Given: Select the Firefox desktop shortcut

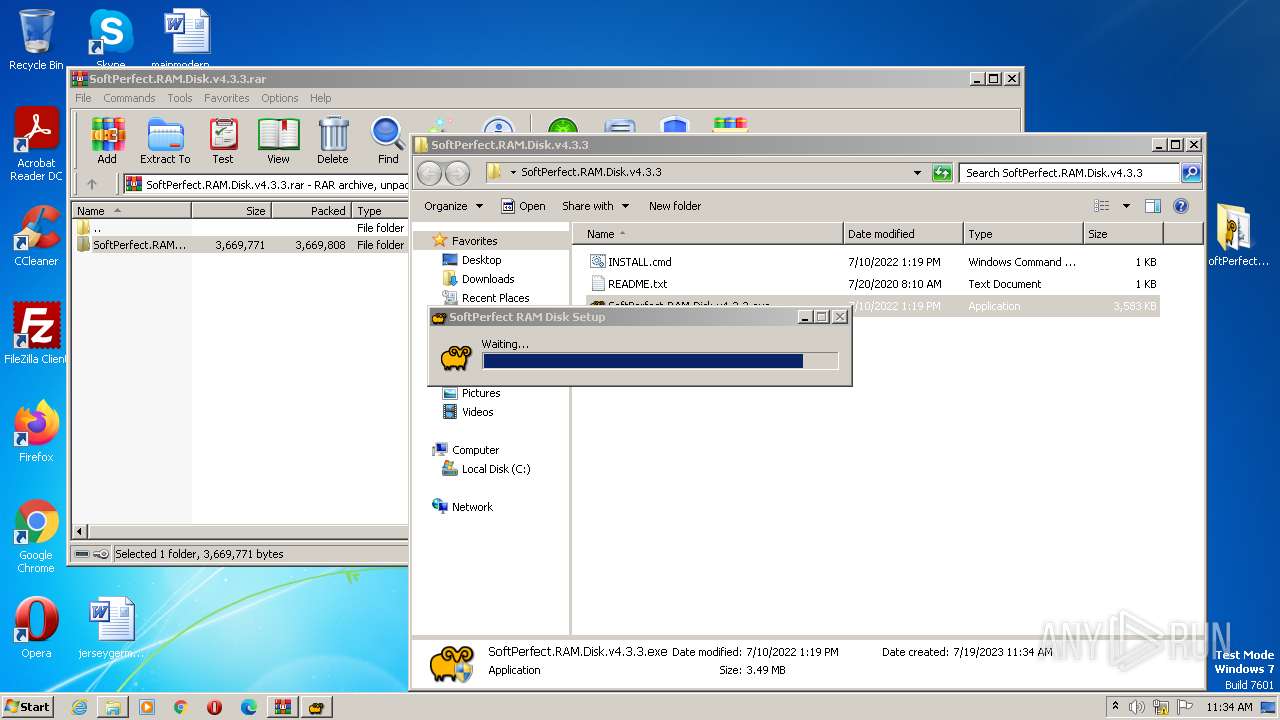Looking at the screenshot, I should 36,432.
